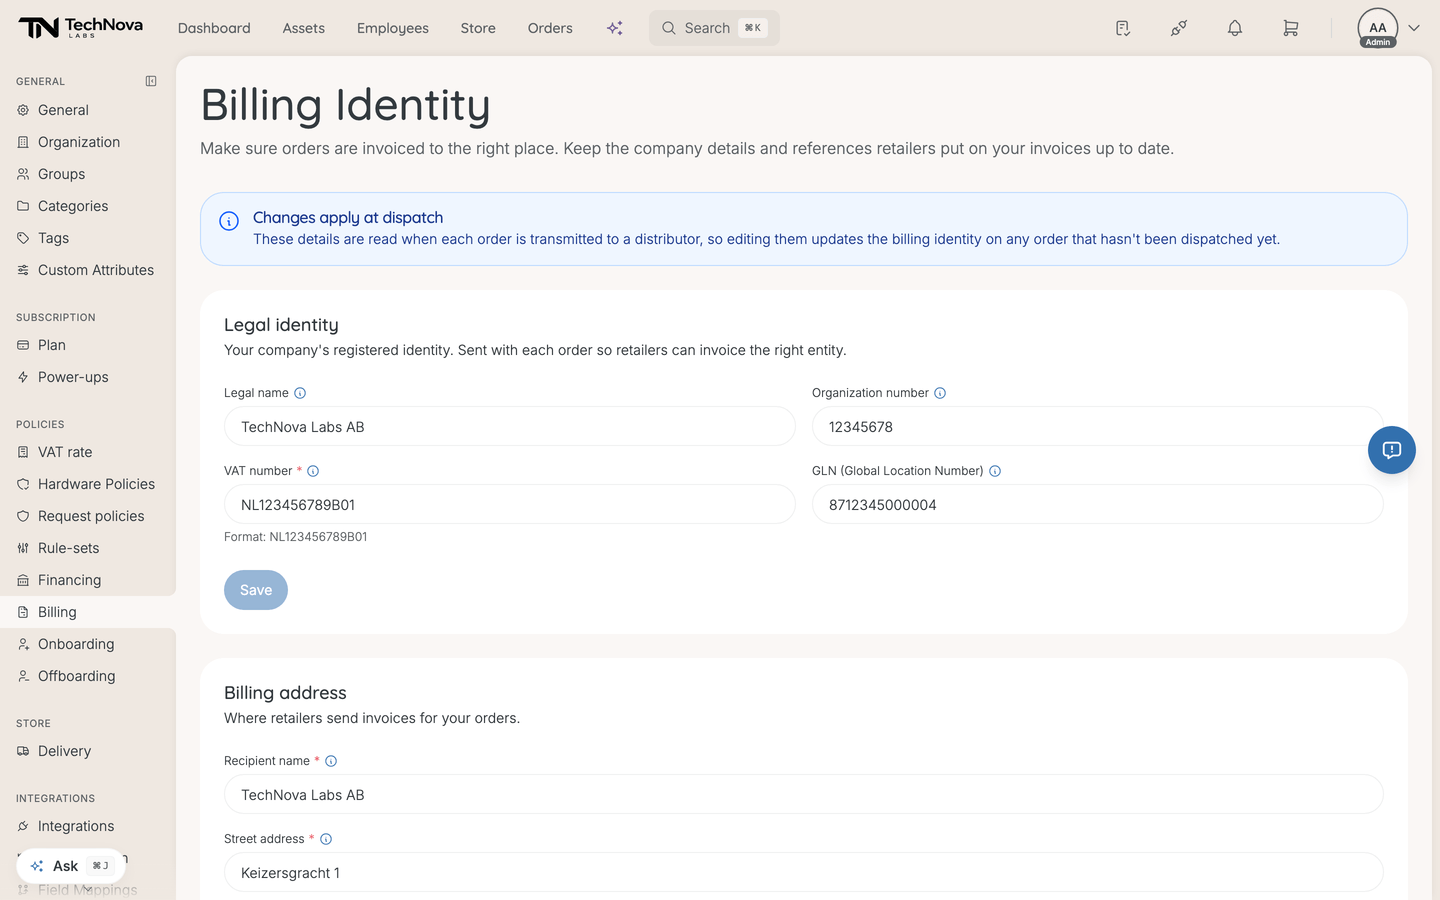Edit the Recipient name field

tap(804, 794)
